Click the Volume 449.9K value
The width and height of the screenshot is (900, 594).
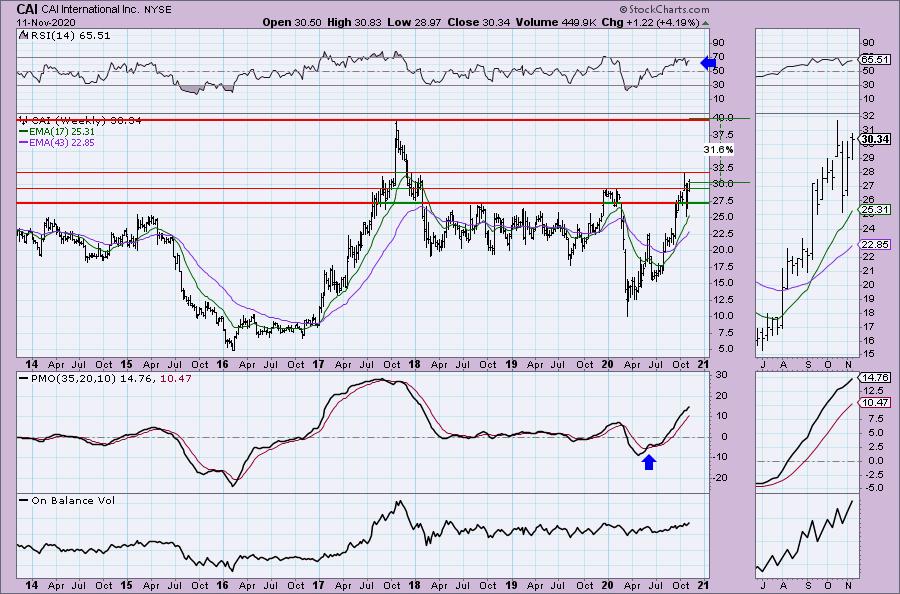tap(556, 22)
